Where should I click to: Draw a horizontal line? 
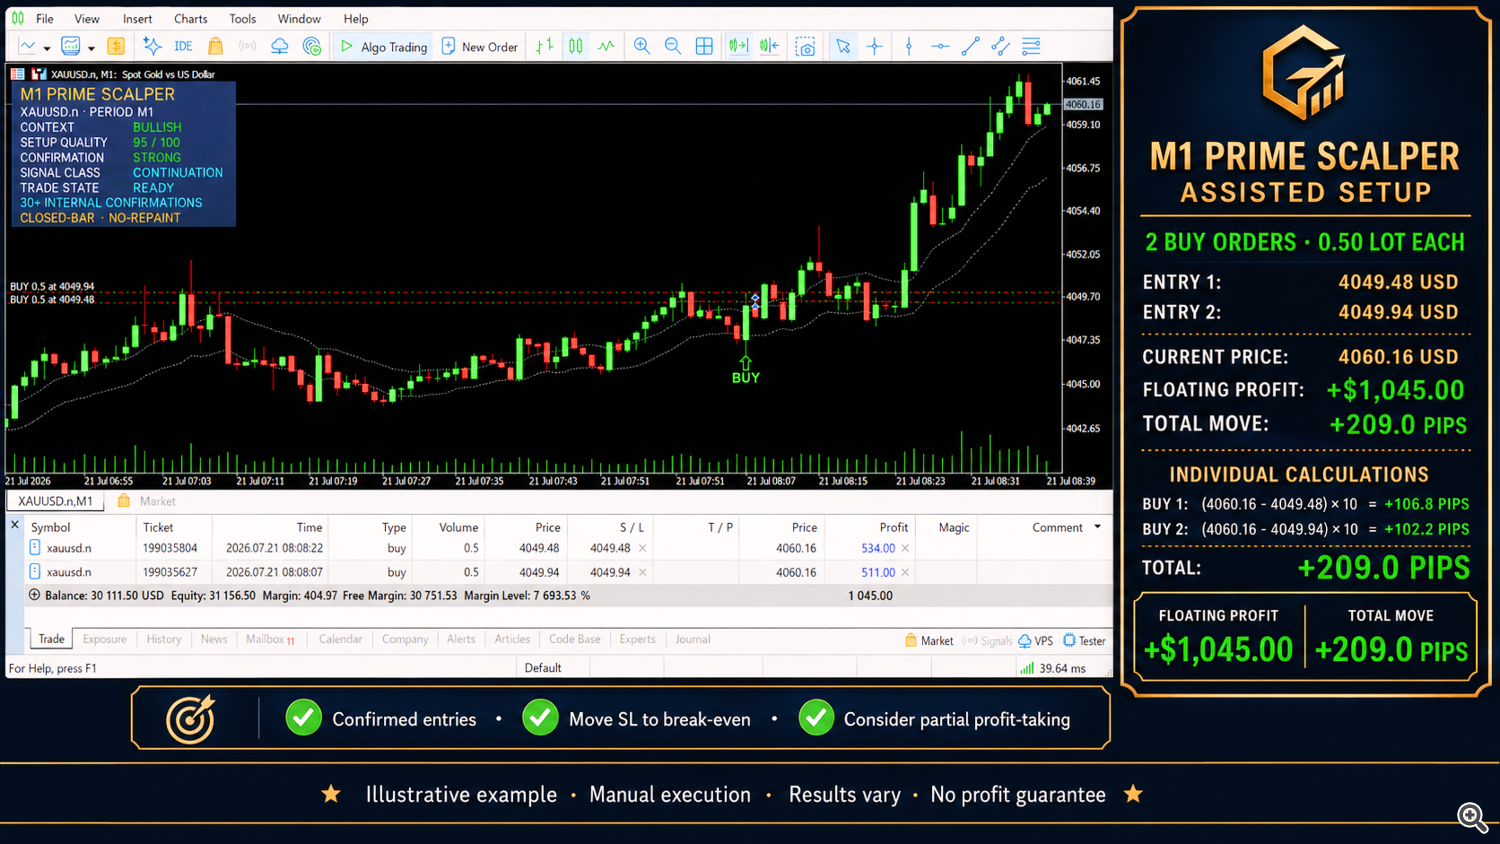[x=940, y=46]
